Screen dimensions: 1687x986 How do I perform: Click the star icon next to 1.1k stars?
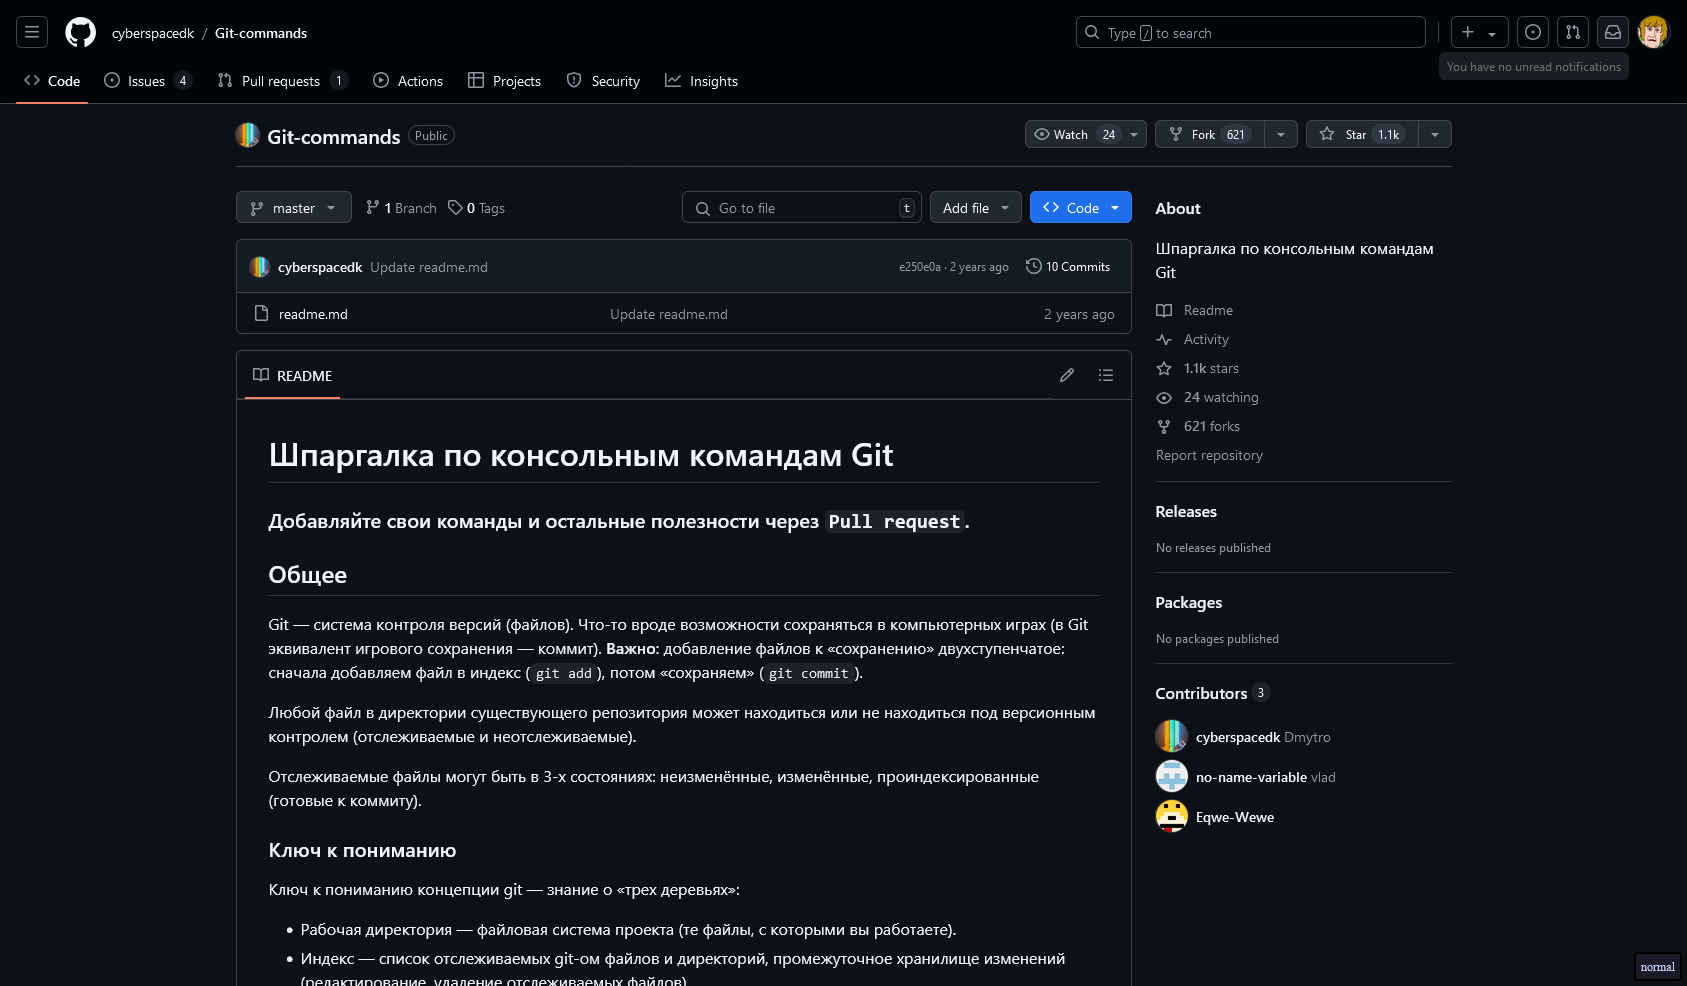pyautogui.click(x=1164, y=368)
